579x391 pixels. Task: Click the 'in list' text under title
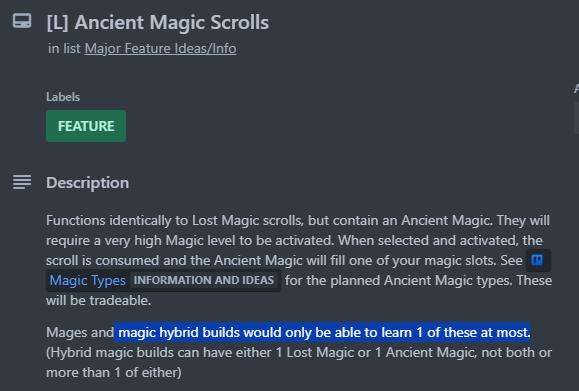[64, 48]
